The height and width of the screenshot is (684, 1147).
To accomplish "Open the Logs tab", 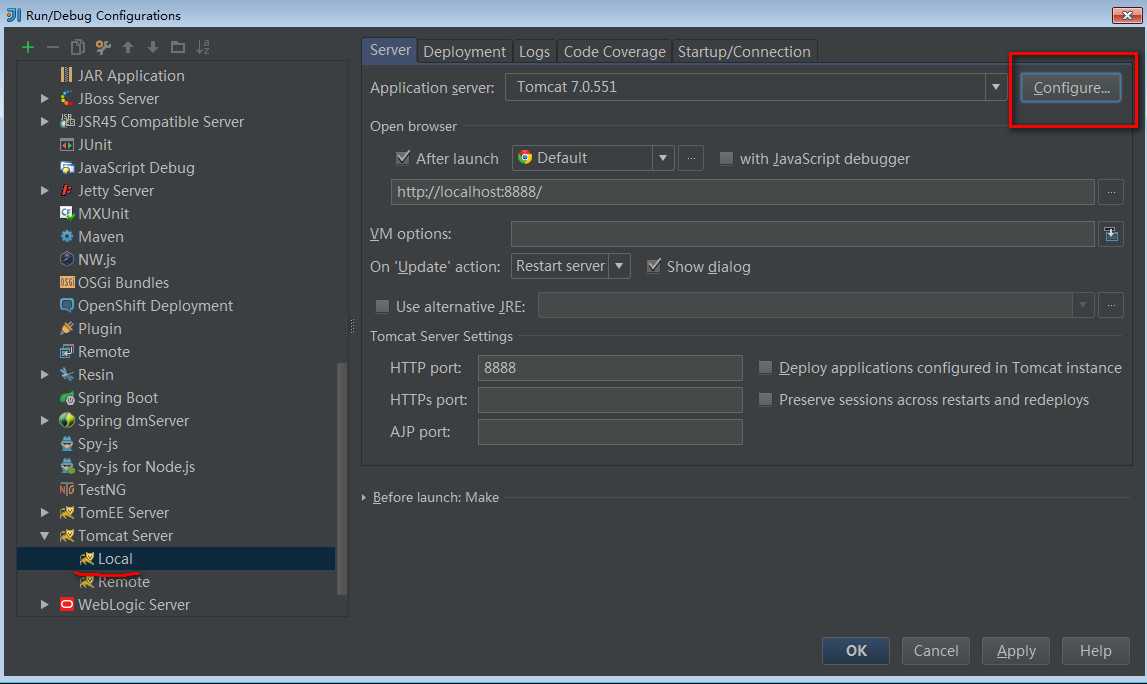I will 534,52.
